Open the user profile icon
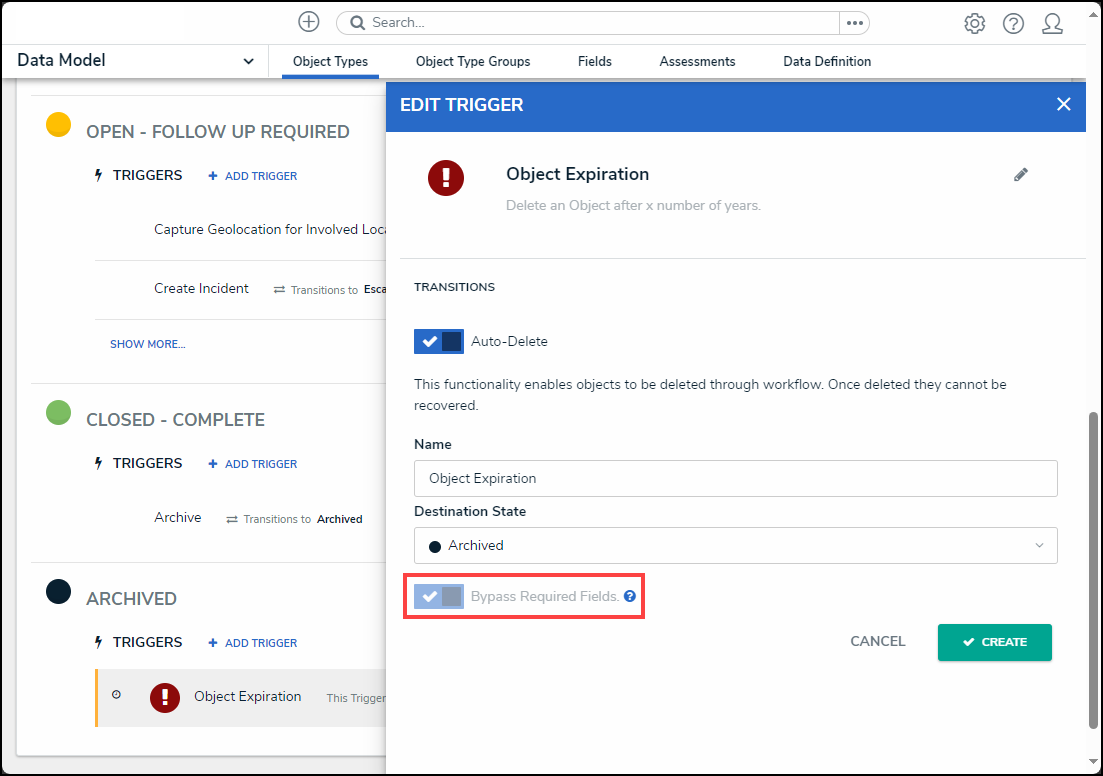The width and height of the screenshot is (1103, 776). (x=1052, y=24)
